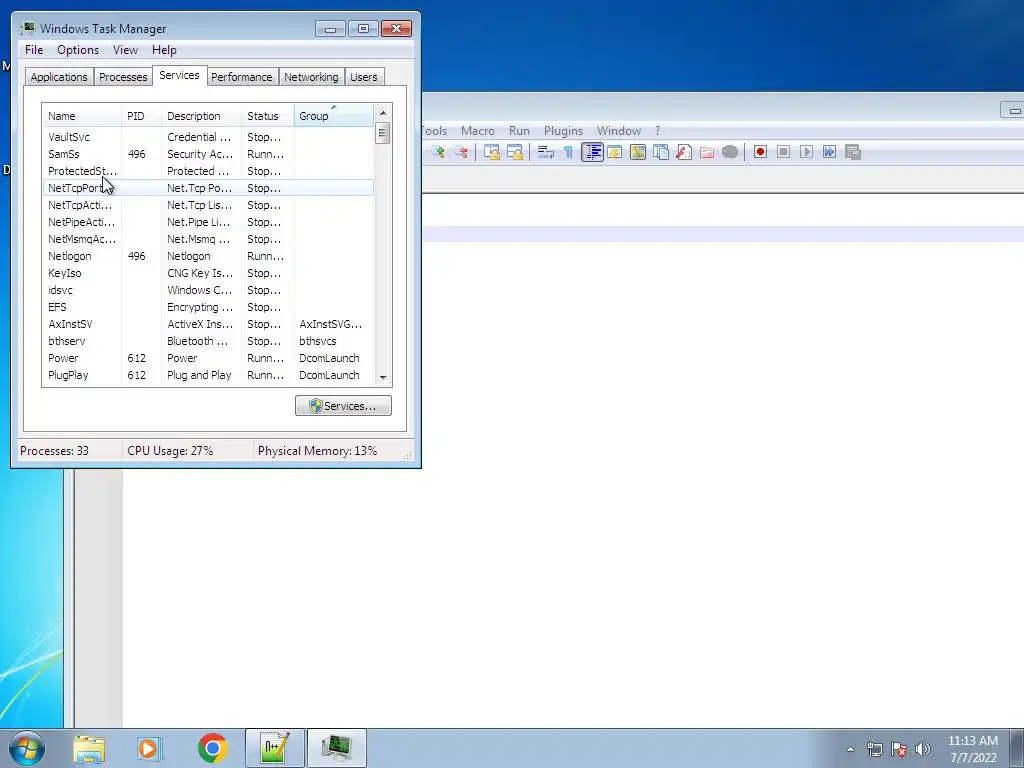Open Action Center flag tray icon
Viewport: 1024px width, 768px height.
pyautogui.click(x=899, y=749)
